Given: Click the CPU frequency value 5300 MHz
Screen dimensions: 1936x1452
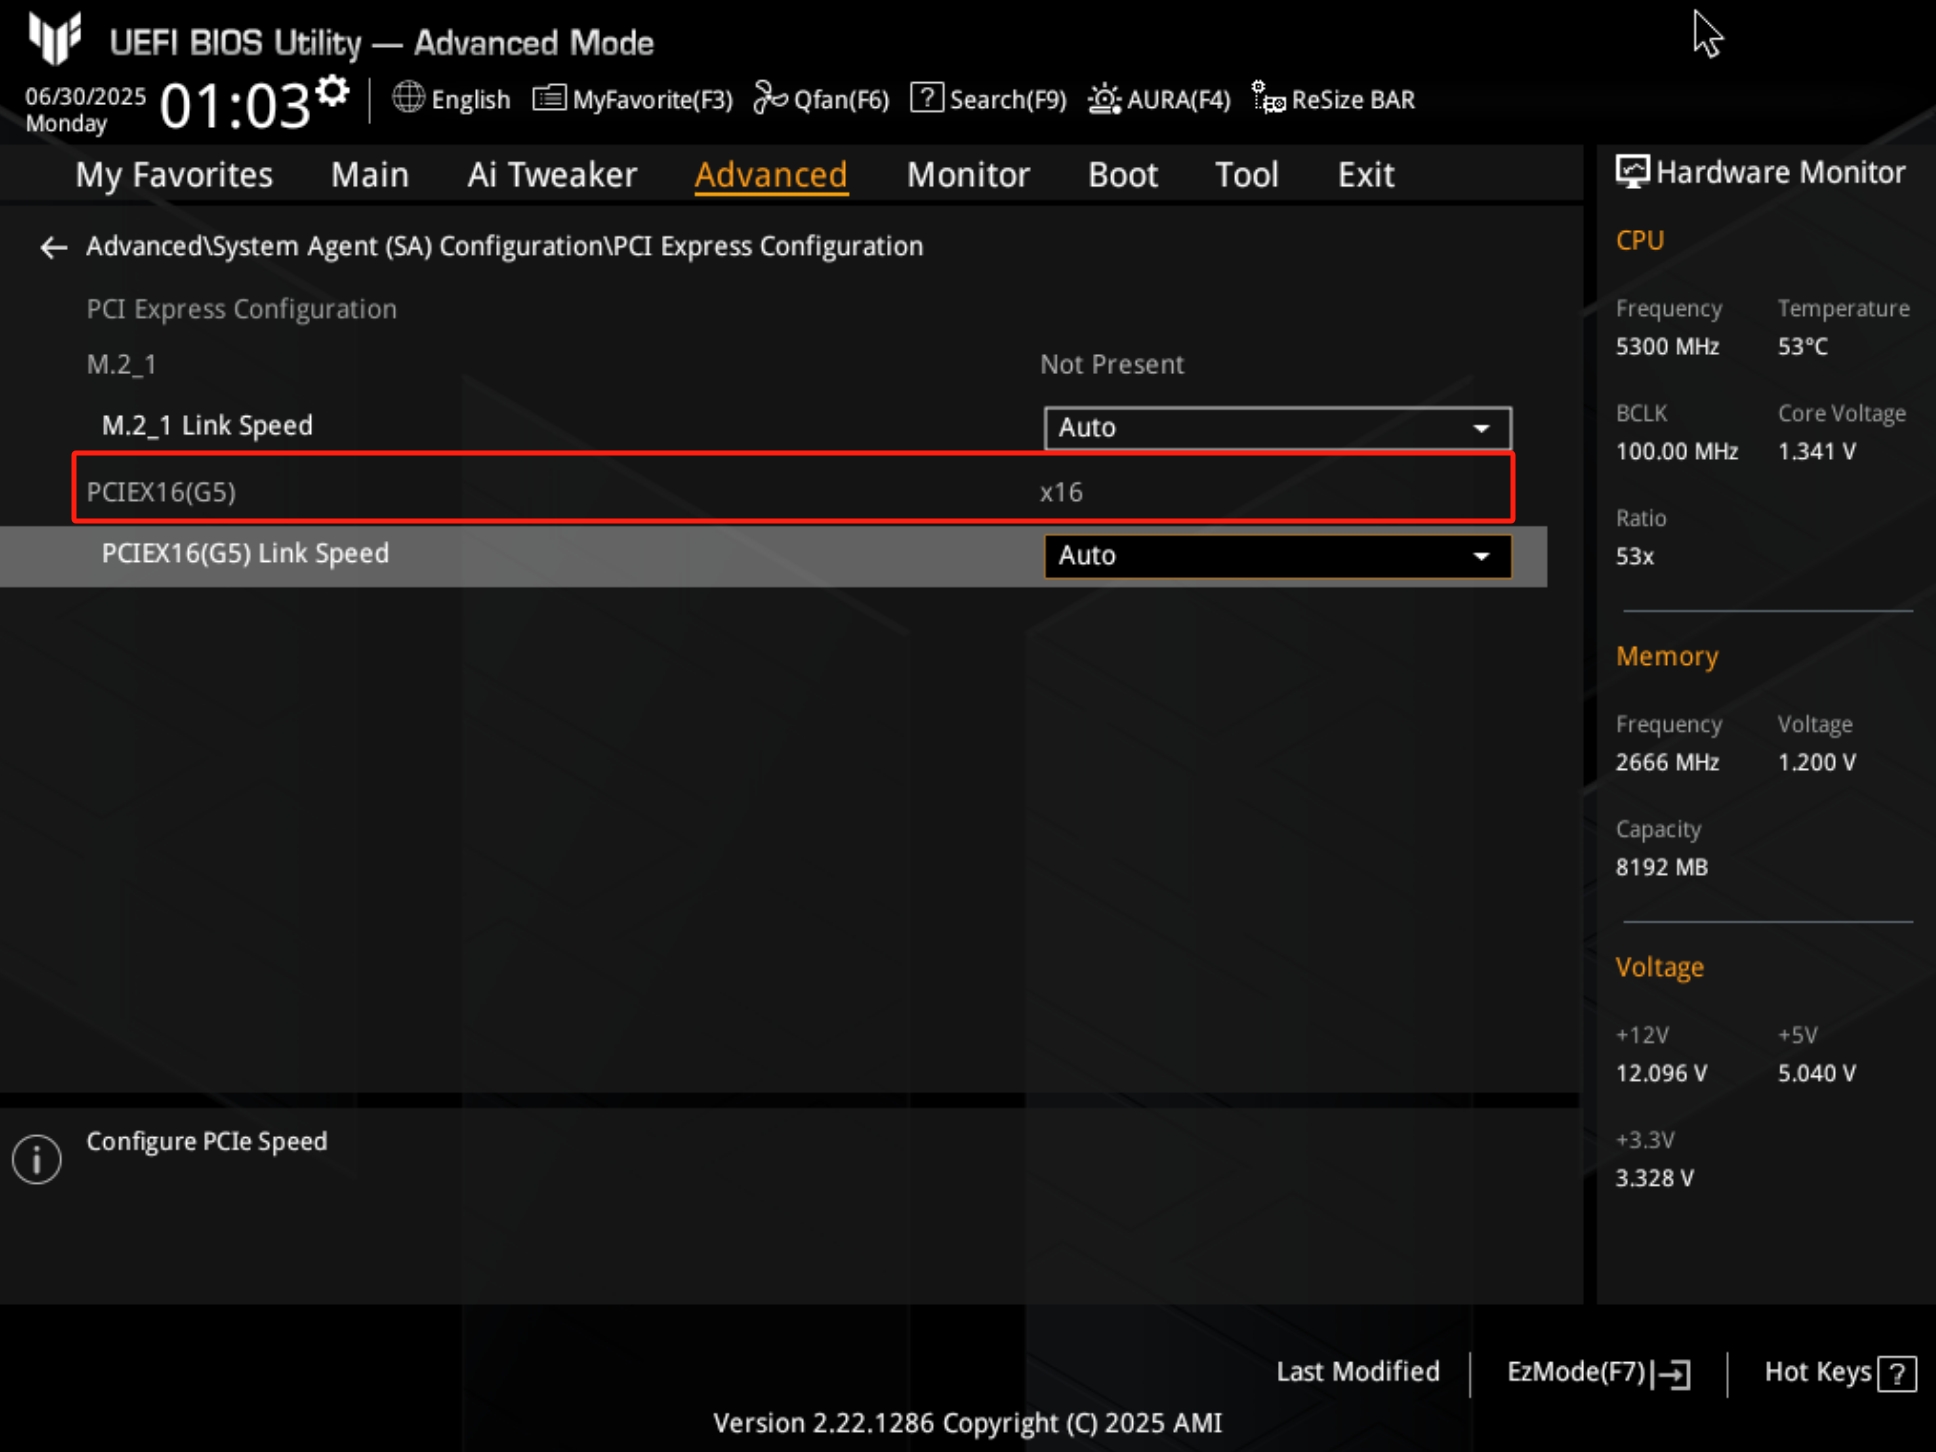Looking at the screenshot, I should (1667, 347).
